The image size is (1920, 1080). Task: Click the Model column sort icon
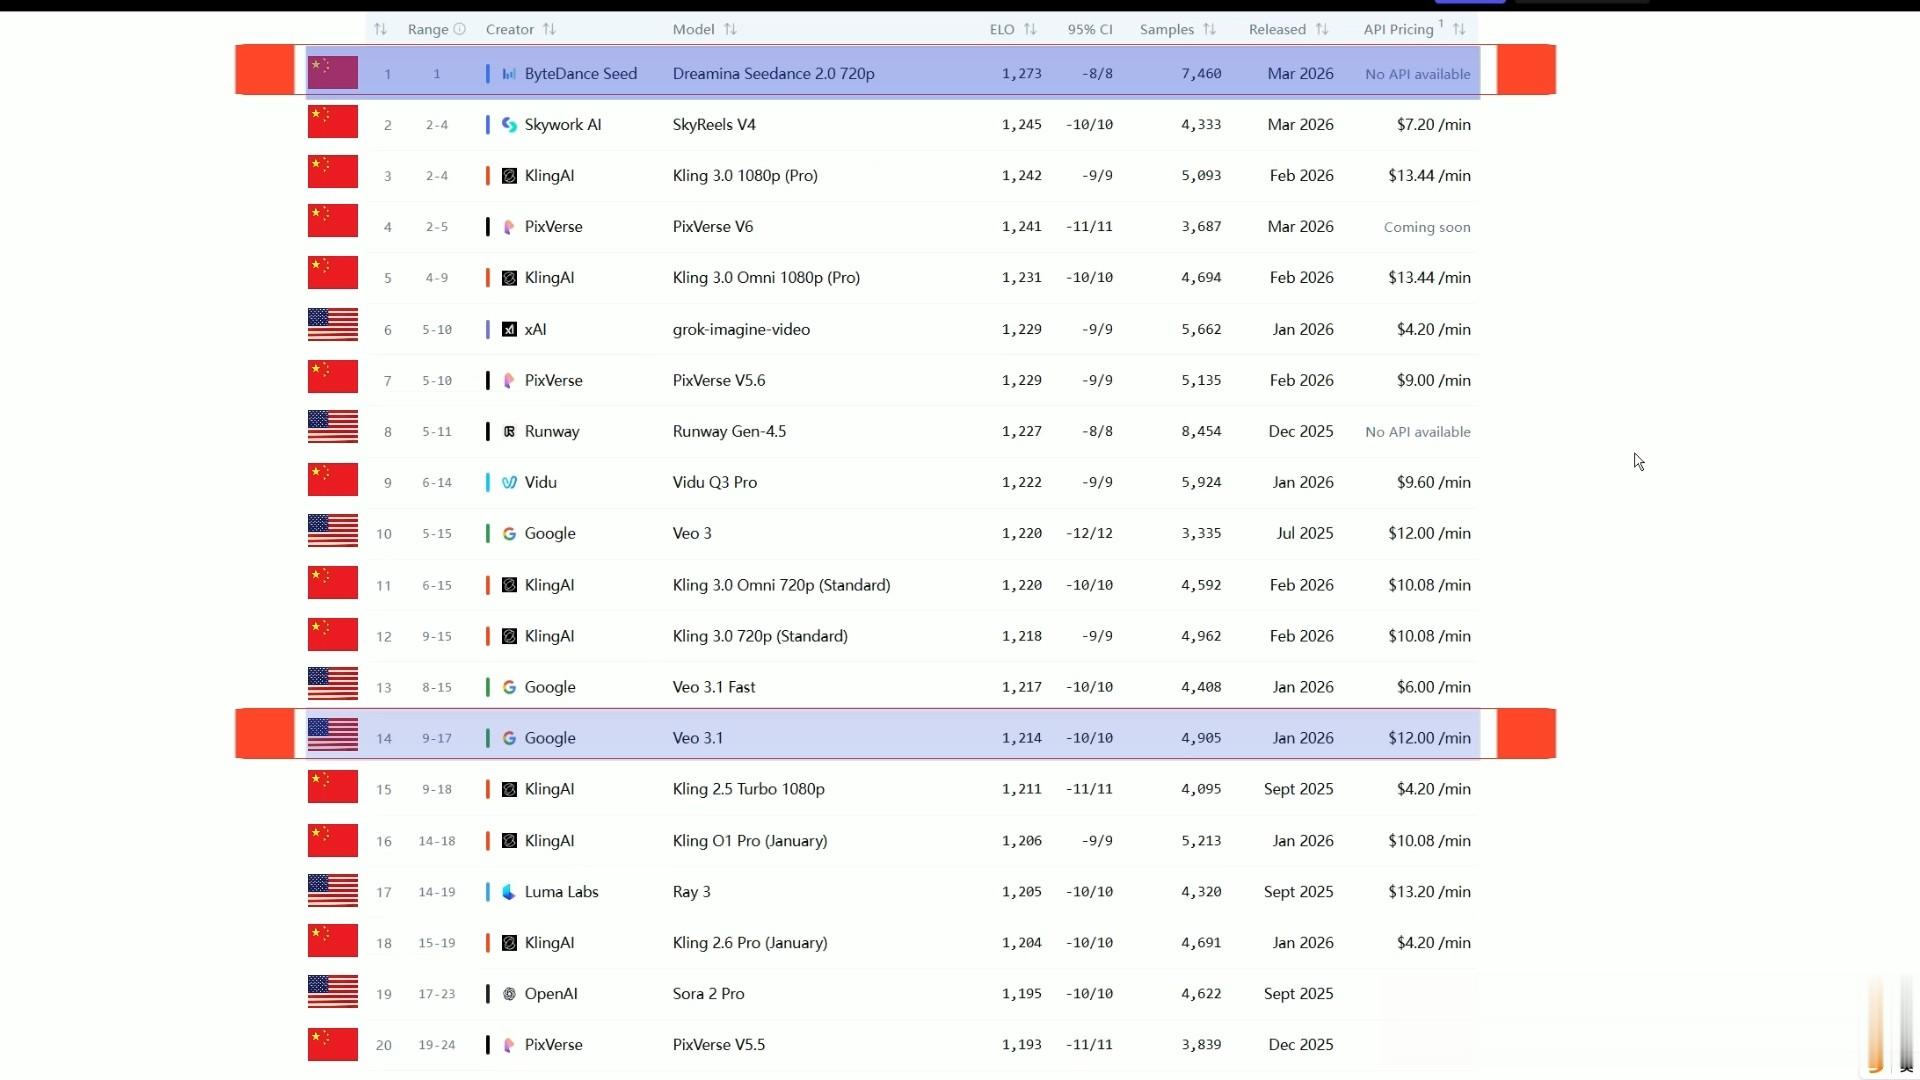(730, 29)
